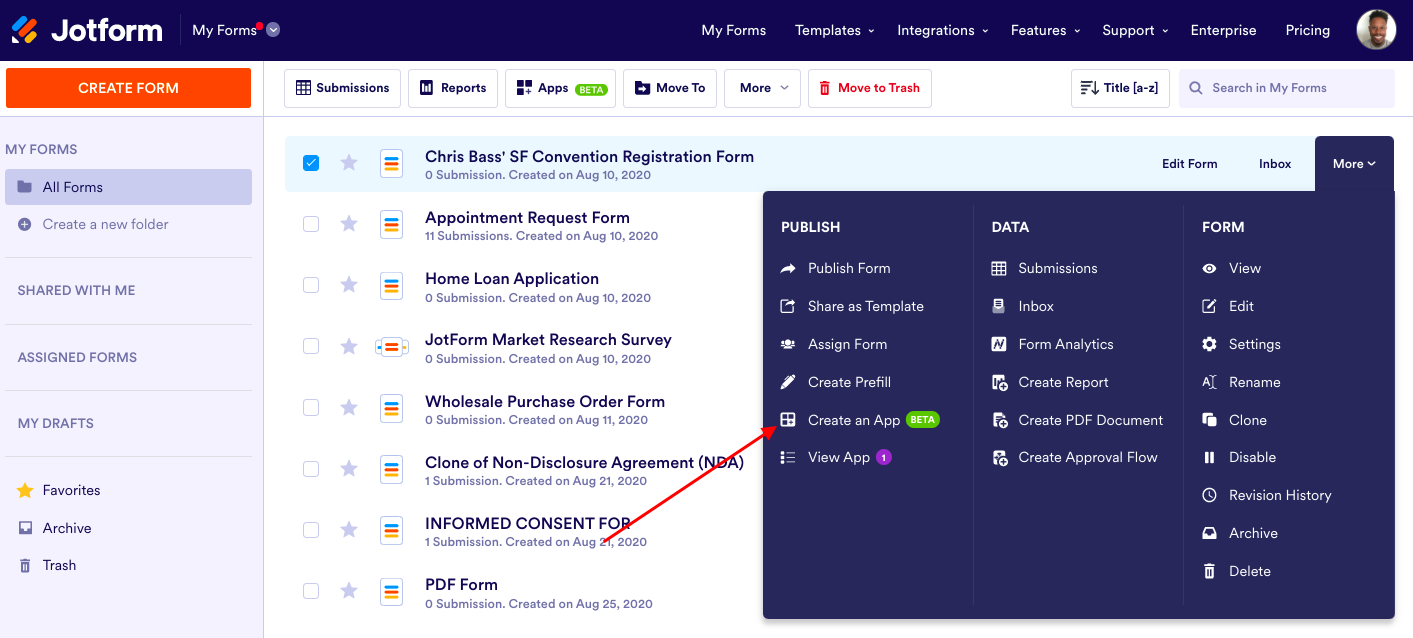This screenshot has height=638, width=1413.
Task: Choose Clone from the Form menu
Action: click(x=1247, y=420)
